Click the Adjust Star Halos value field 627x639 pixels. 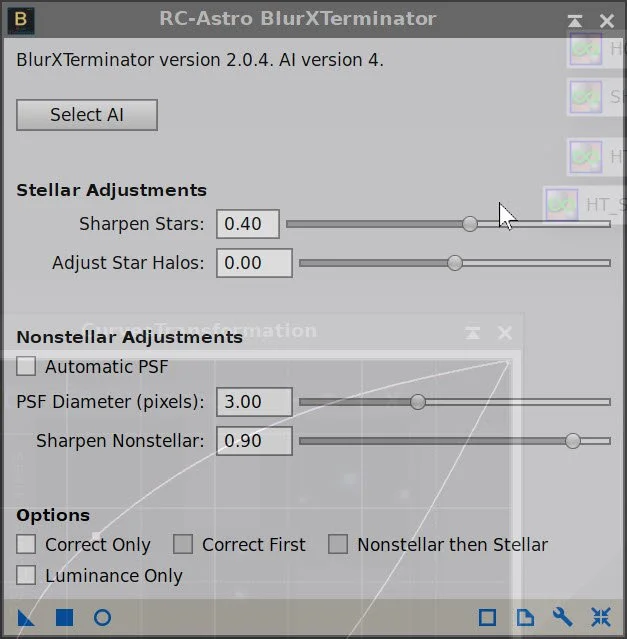tap(254, 263)
